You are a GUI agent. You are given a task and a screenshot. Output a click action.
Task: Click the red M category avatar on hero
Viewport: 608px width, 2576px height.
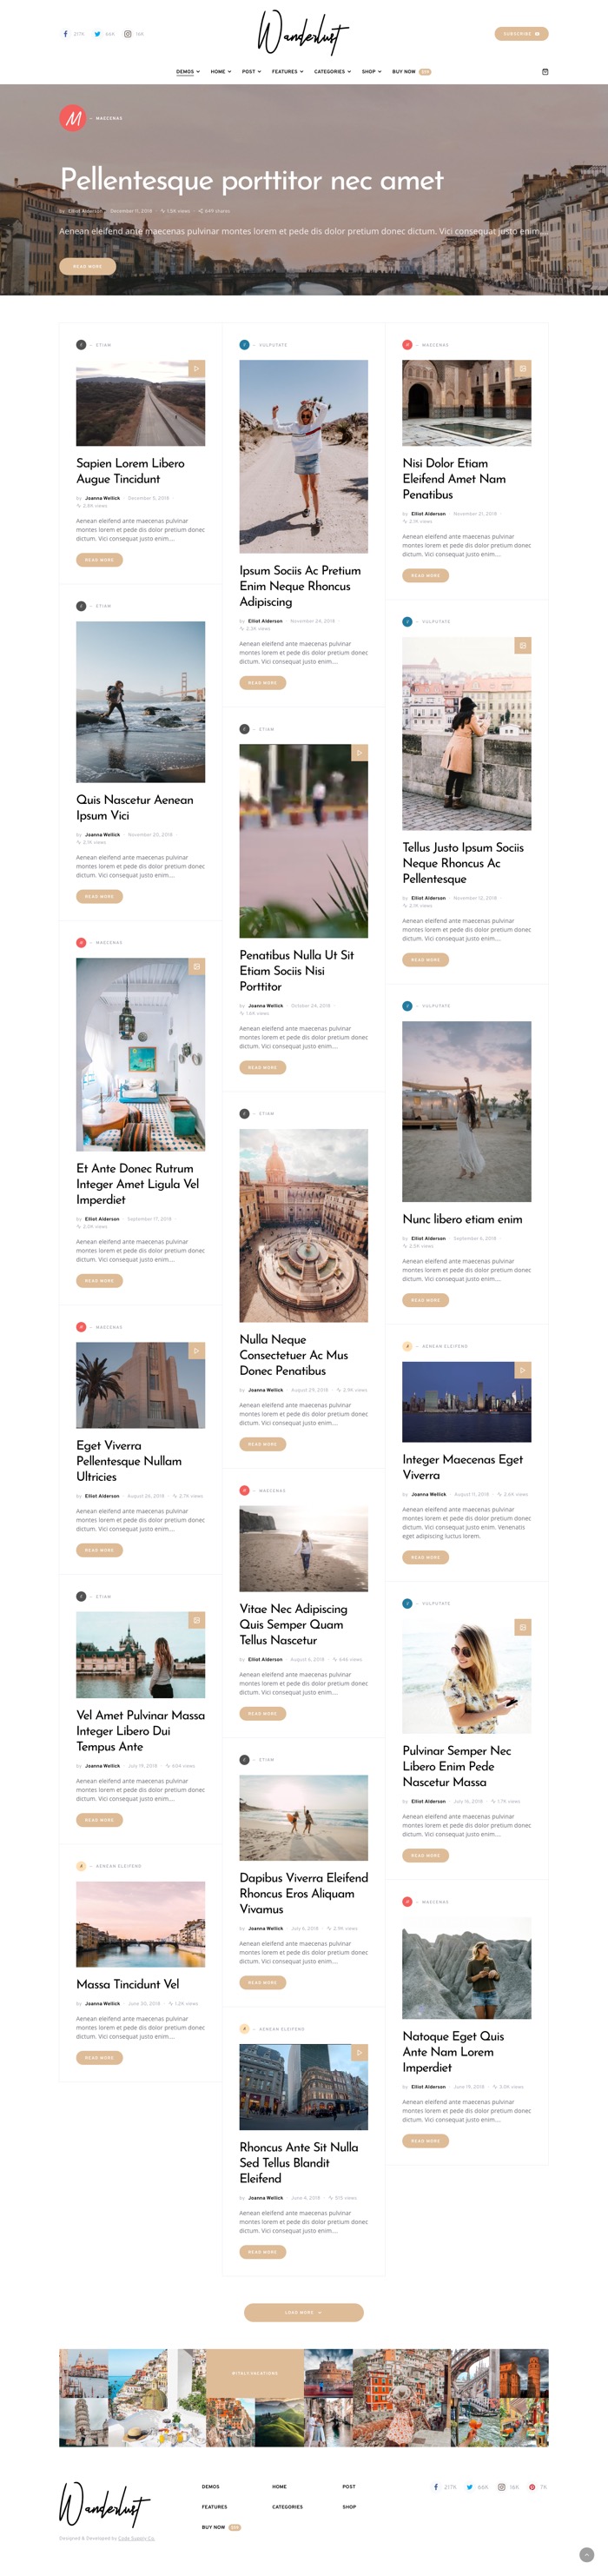(x=72, y=118)
